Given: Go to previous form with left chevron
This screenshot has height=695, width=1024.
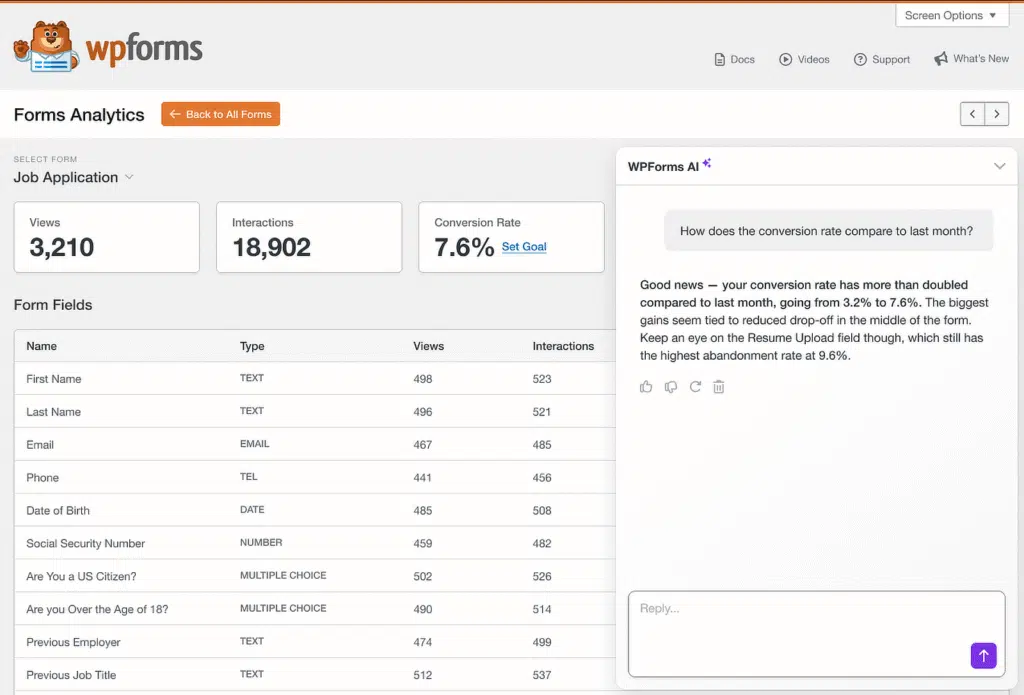Looking at the screenshot, I should [972, 114].
